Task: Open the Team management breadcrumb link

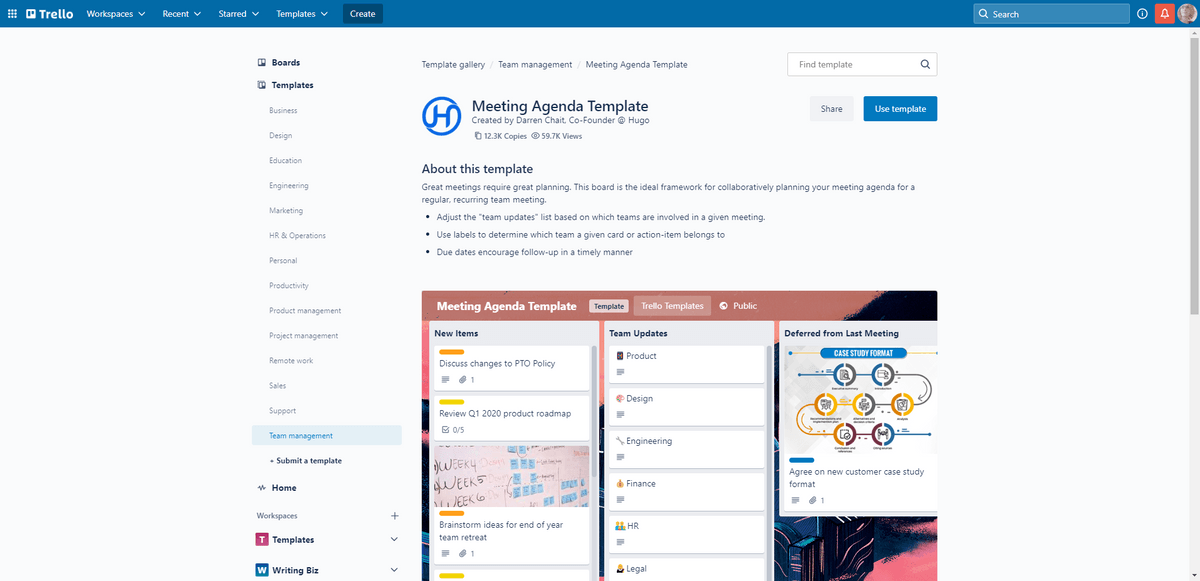Action: [535, 64]
